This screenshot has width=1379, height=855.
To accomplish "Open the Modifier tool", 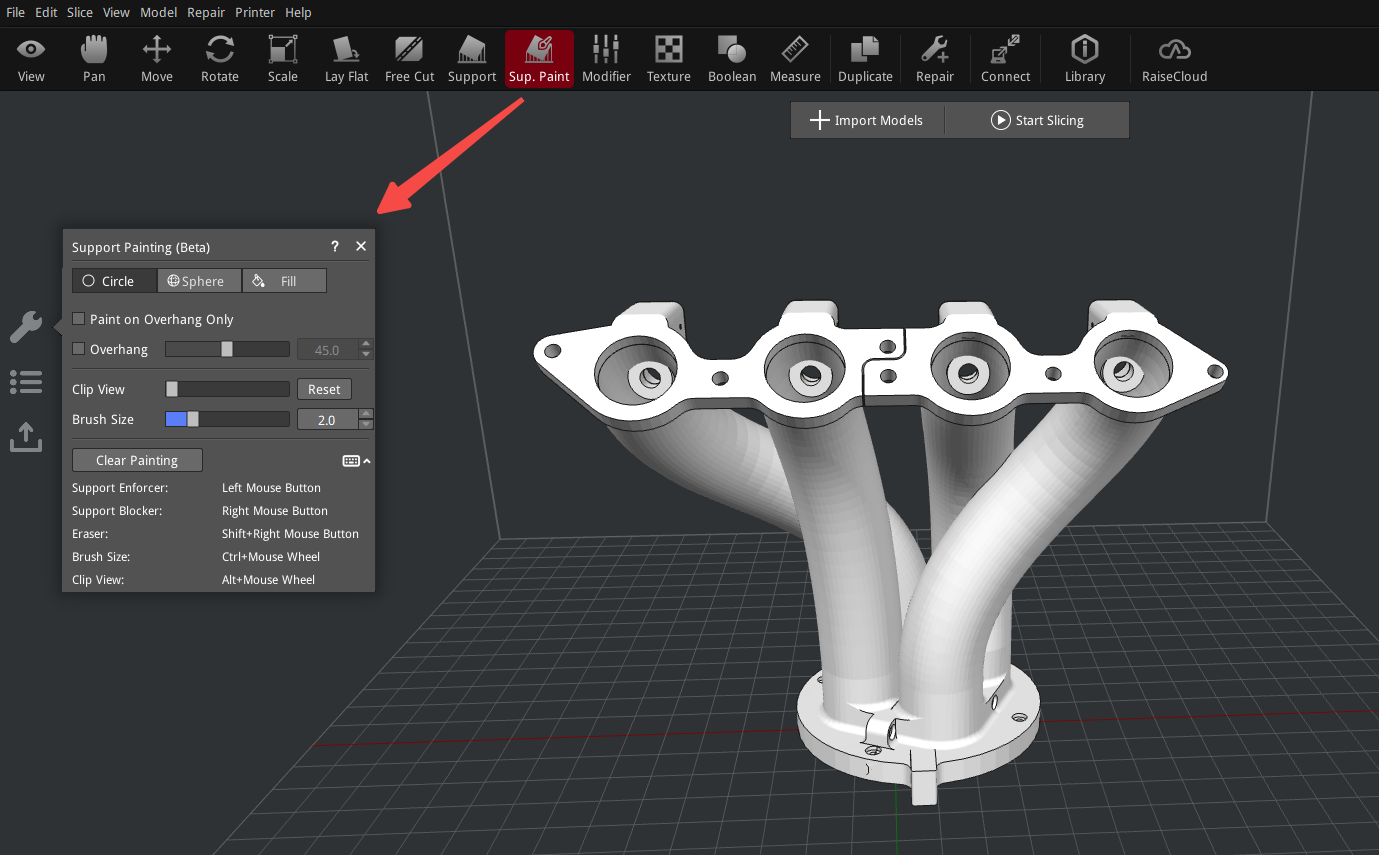I will (606, 59).
